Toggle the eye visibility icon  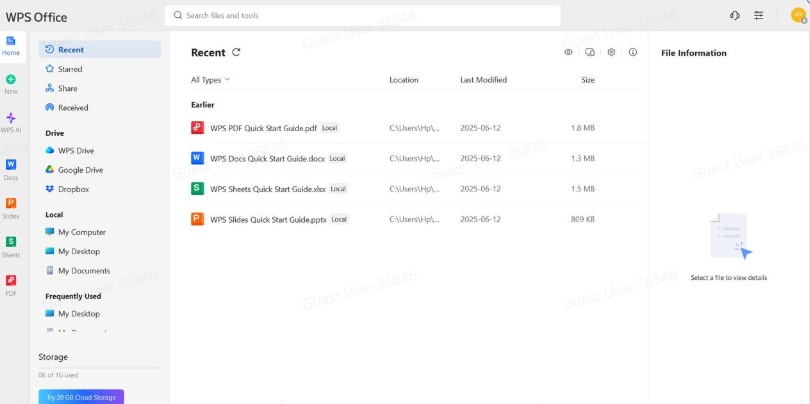(568, 52)
